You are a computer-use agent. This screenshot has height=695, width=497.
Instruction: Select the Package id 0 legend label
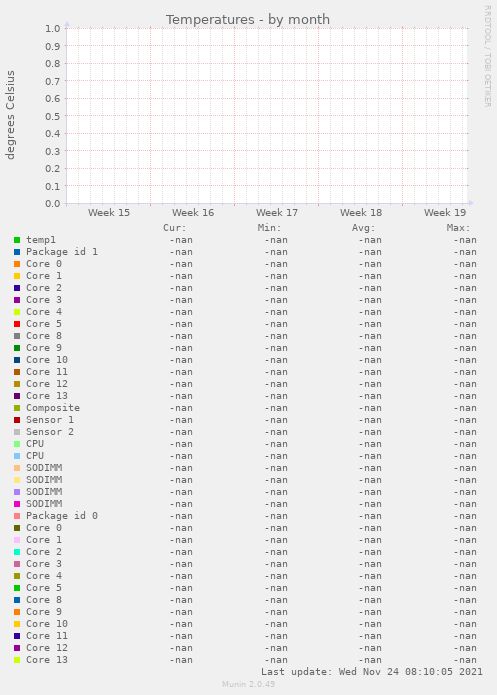tap(62, 516)
